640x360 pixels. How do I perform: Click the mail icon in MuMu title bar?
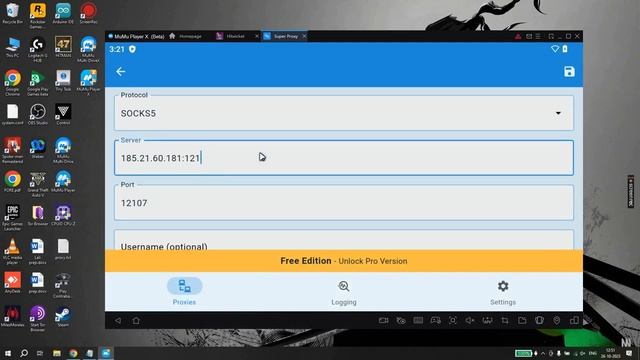coord(529,36)
